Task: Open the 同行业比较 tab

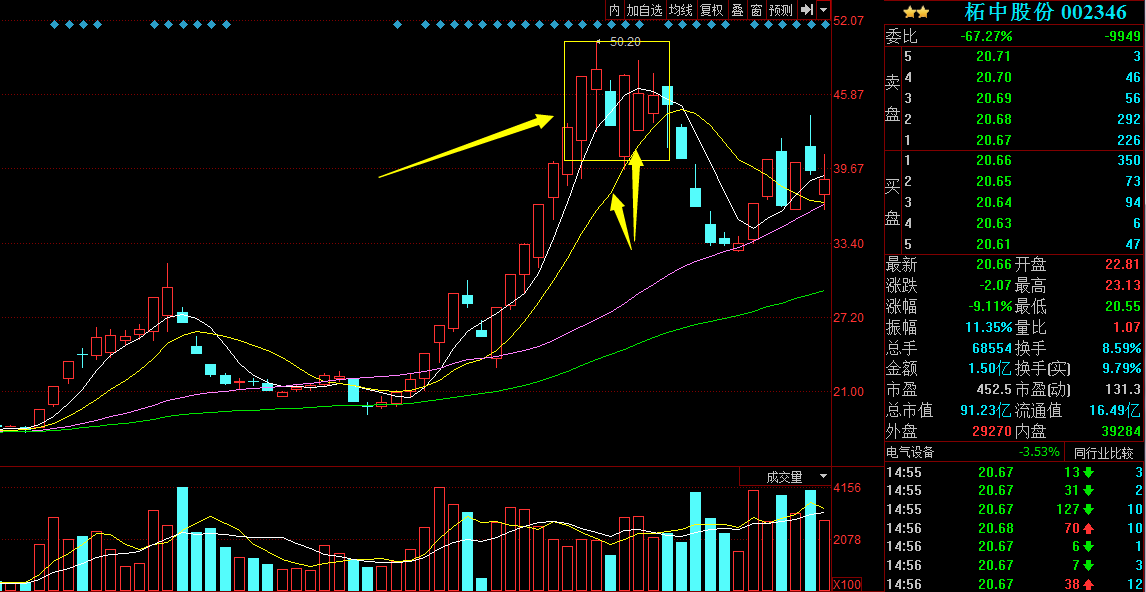Action: pyautogui.click(x=1105, y=452)
